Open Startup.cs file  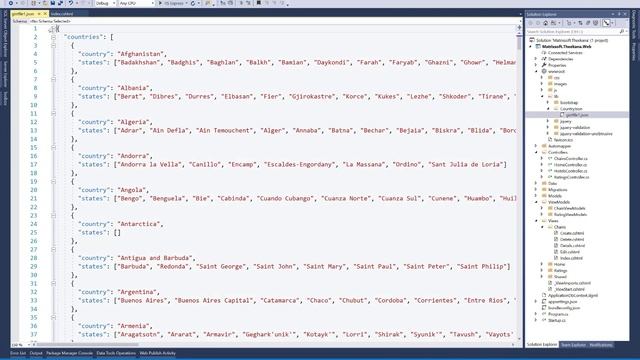pyautogui.click(x=557, y=320)
